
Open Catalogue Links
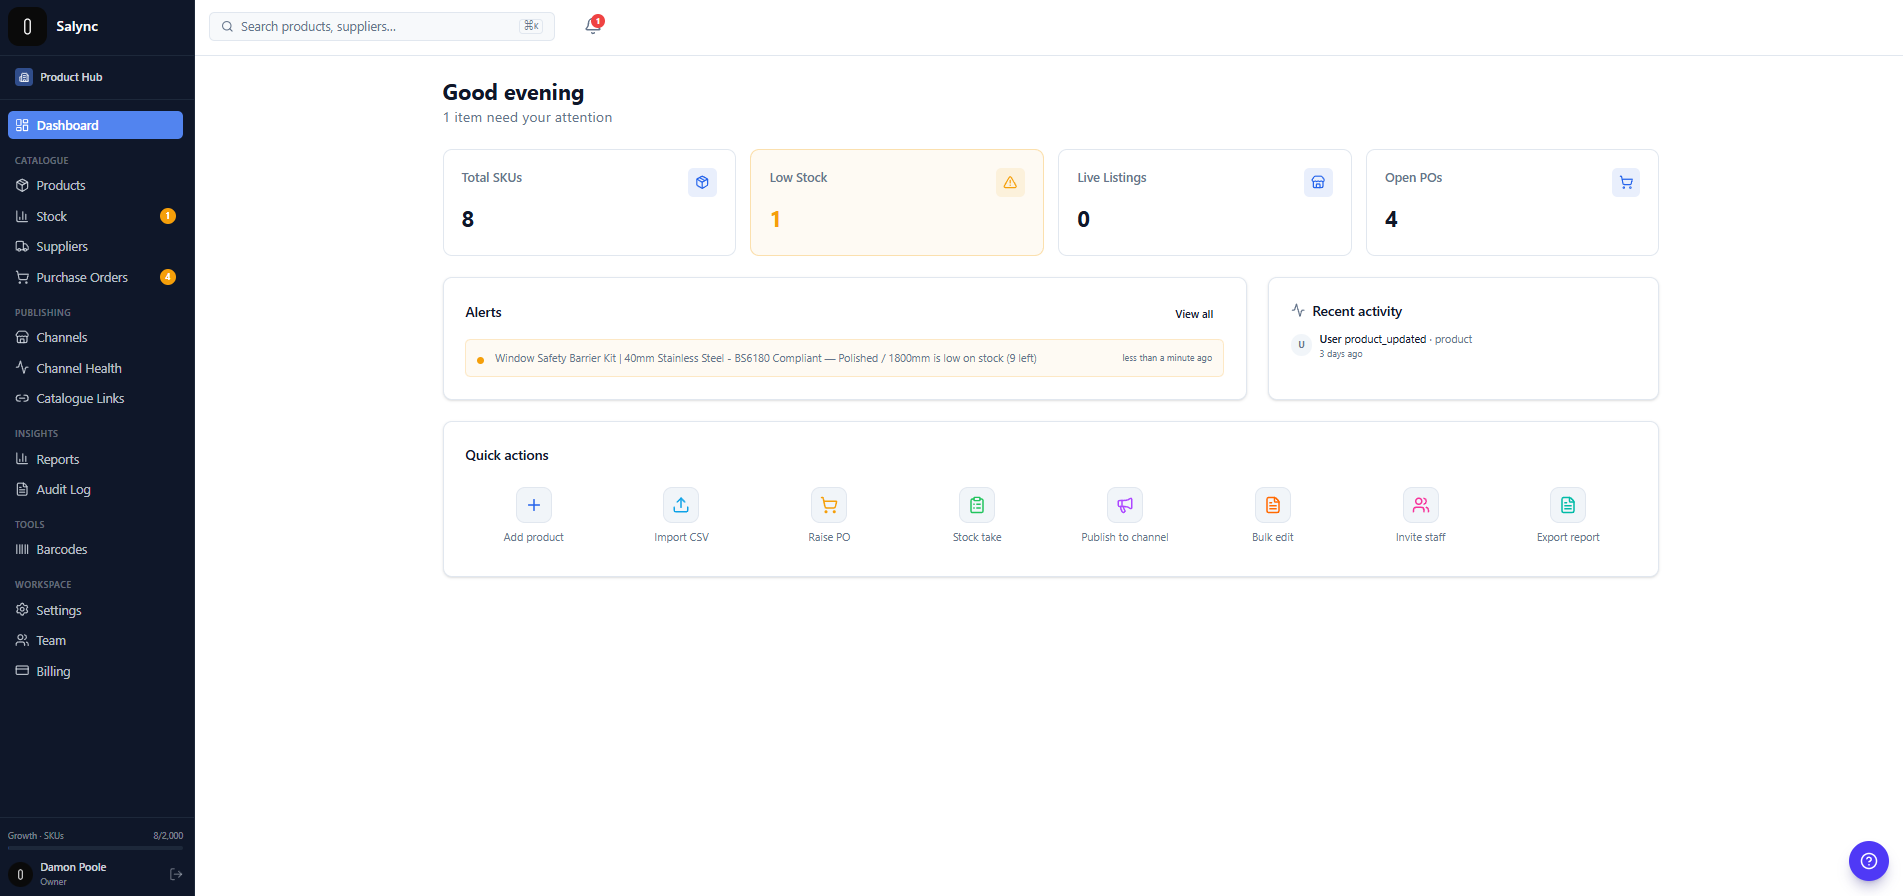[x=95, y=398]
